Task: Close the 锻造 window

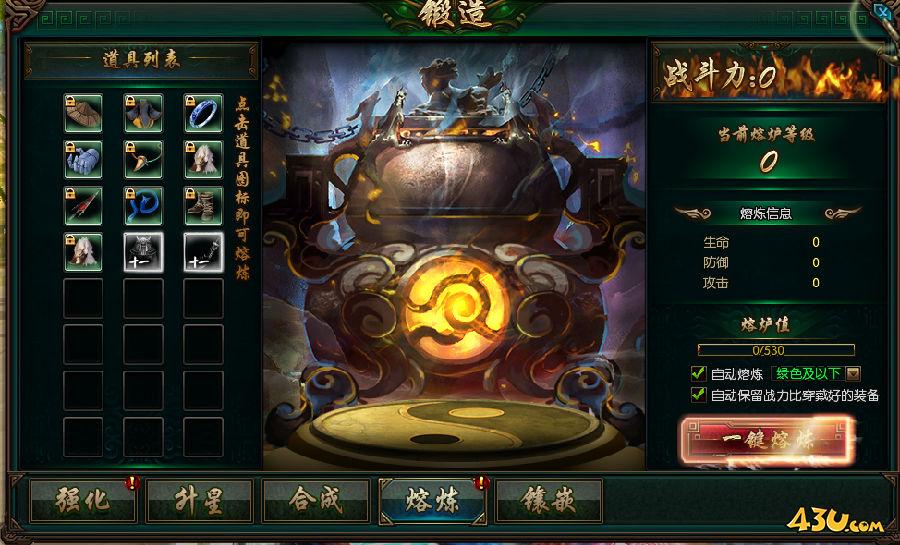Action: (882, 10)
